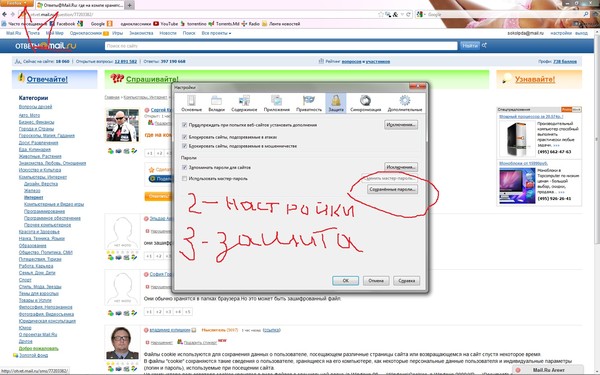This screenshot has width=600, height=375.
Task: Click the Найти search button
Action: pyautogui.click(x=470, y=46)
